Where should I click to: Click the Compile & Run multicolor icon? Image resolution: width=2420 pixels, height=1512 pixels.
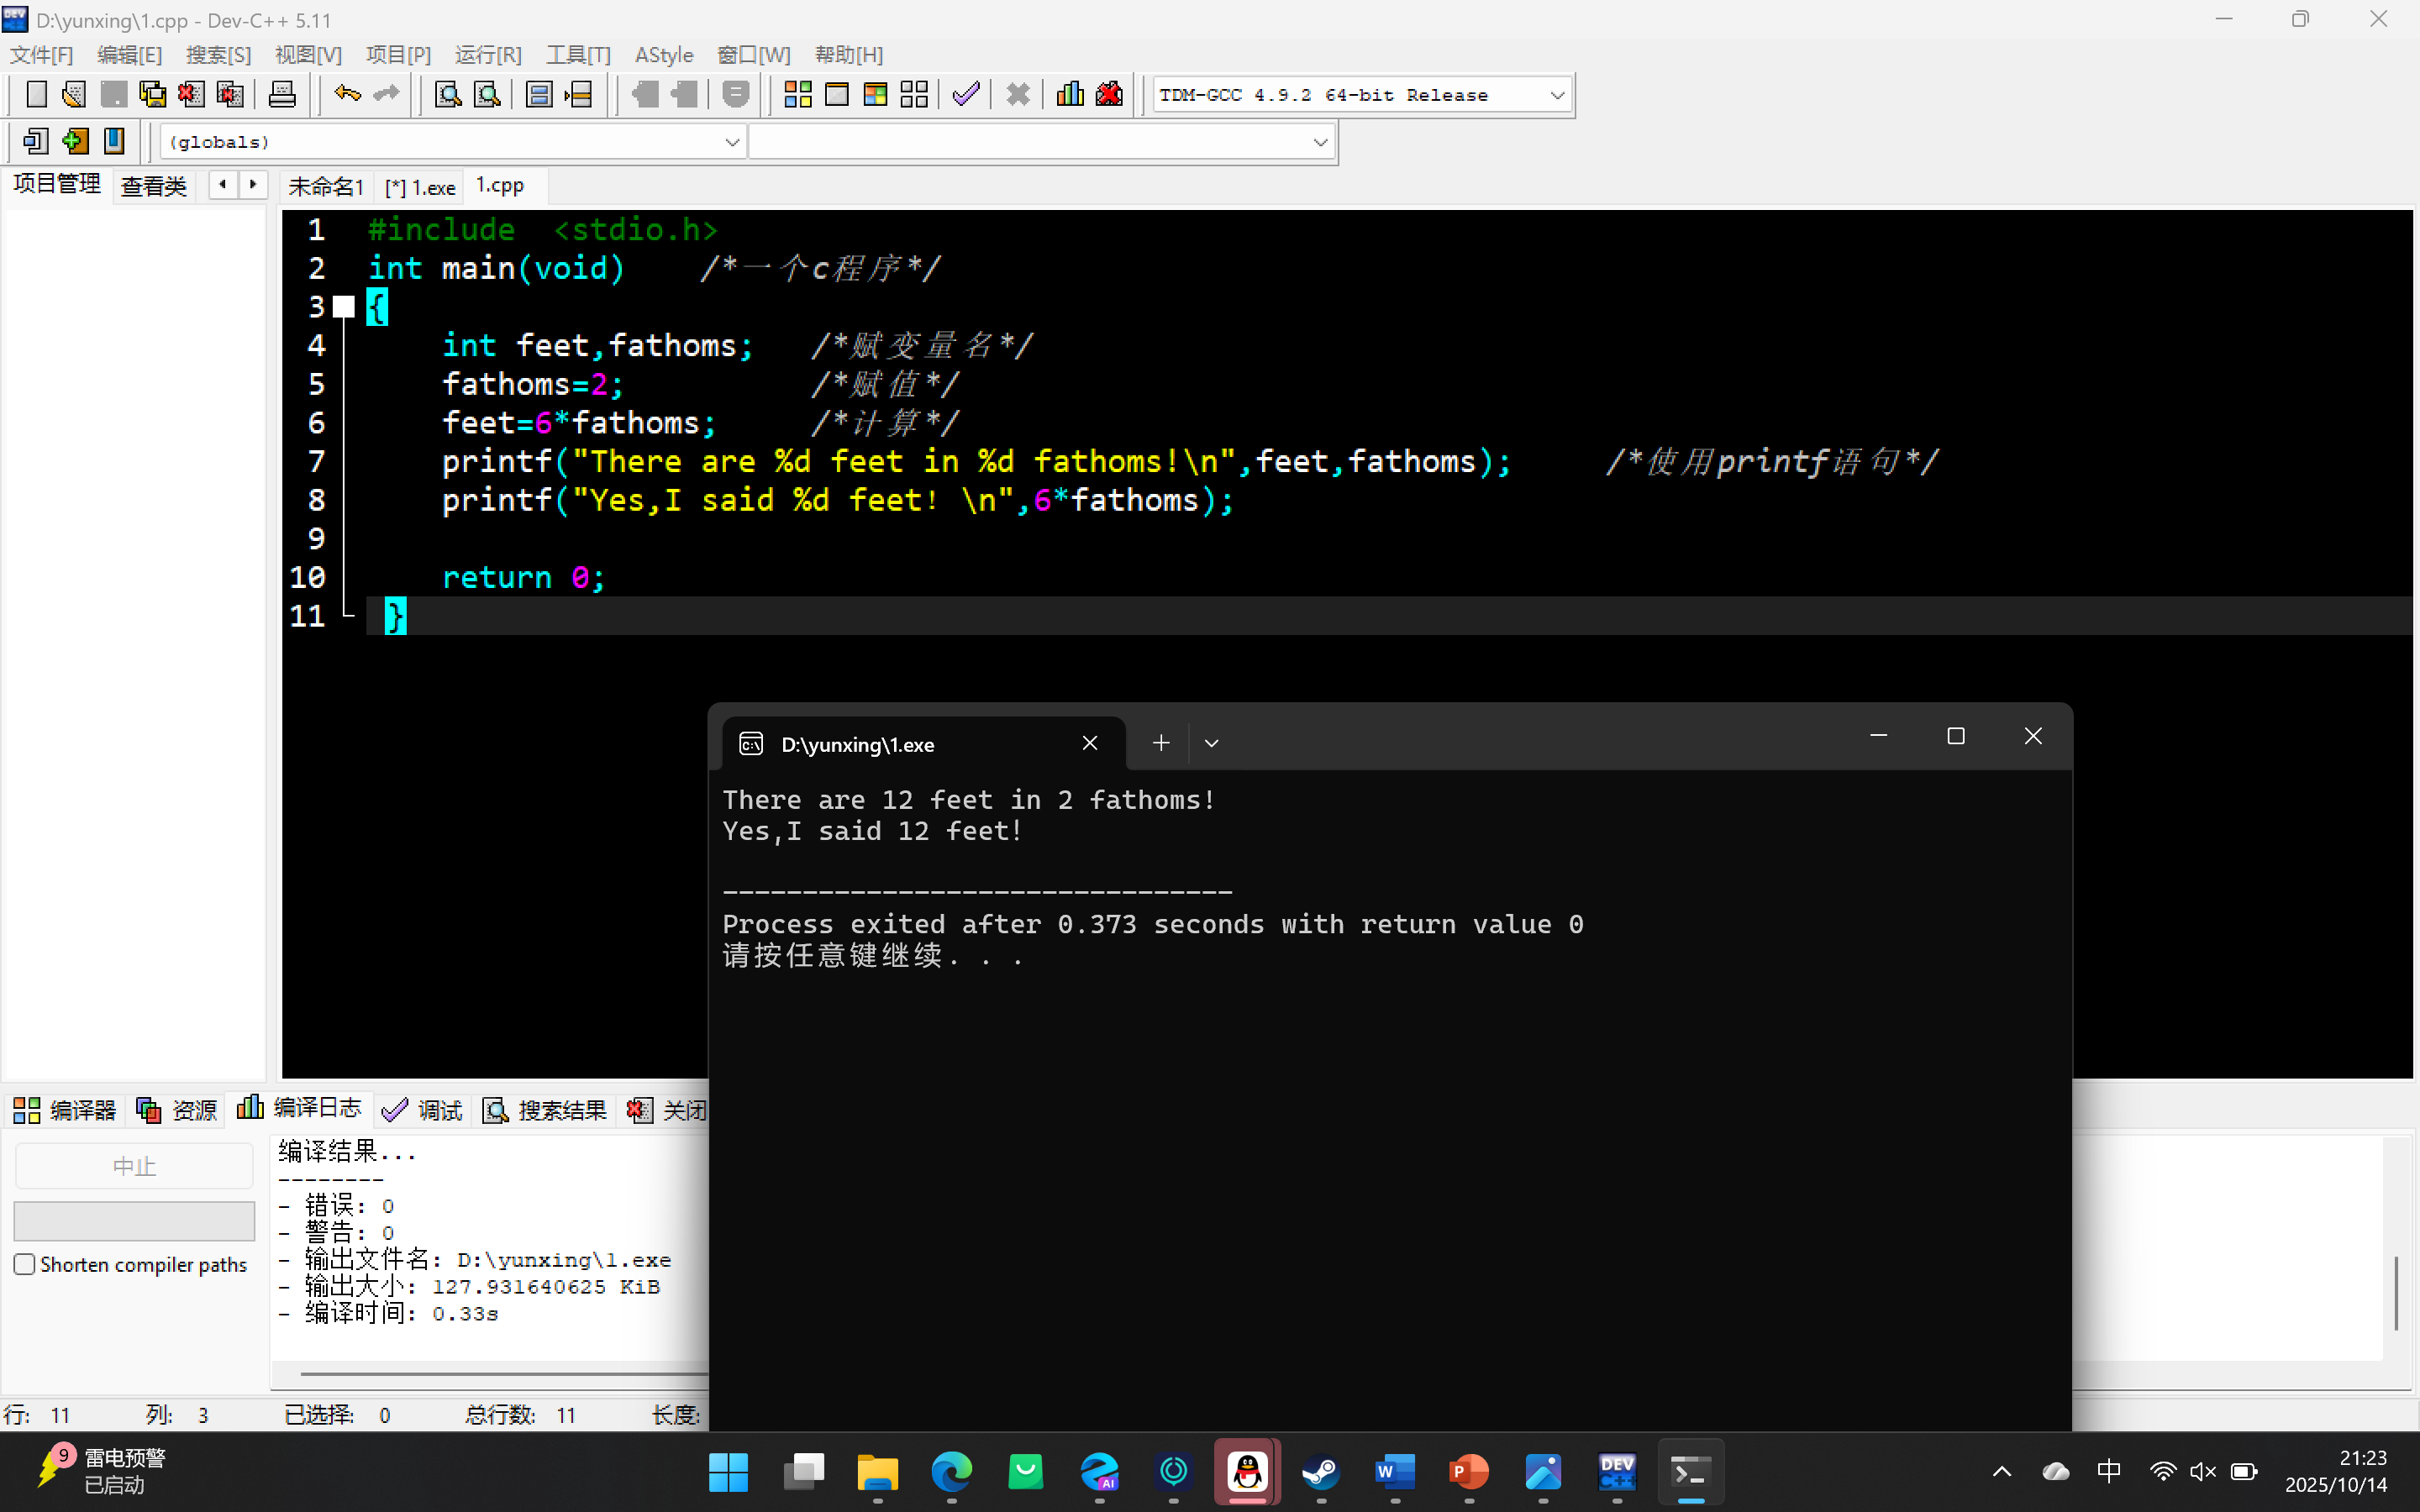875,95
